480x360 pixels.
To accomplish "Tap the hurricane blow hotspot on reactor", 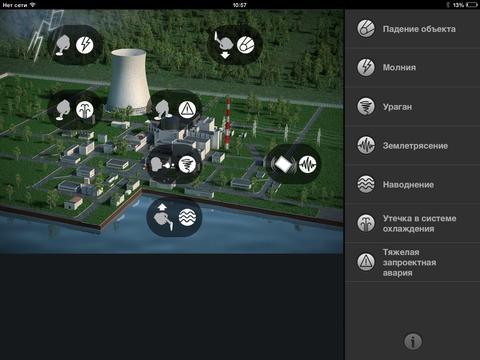I will pyautogui.click(x=174, y=164).
